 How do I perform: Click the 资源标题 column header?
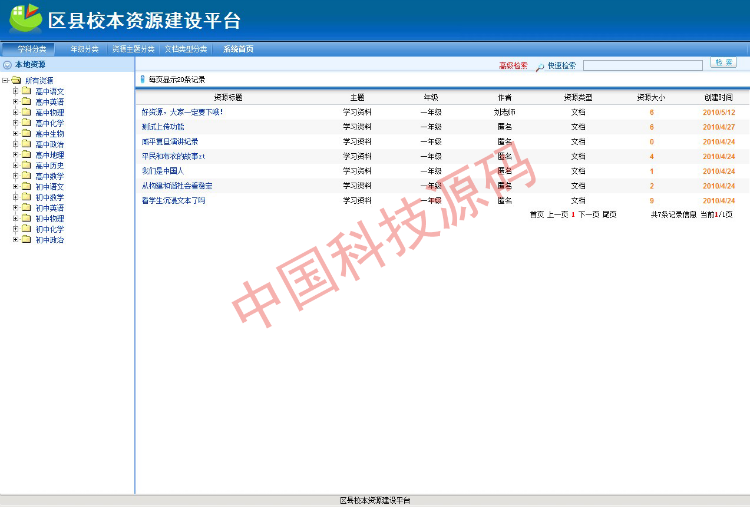coord(228,98)
